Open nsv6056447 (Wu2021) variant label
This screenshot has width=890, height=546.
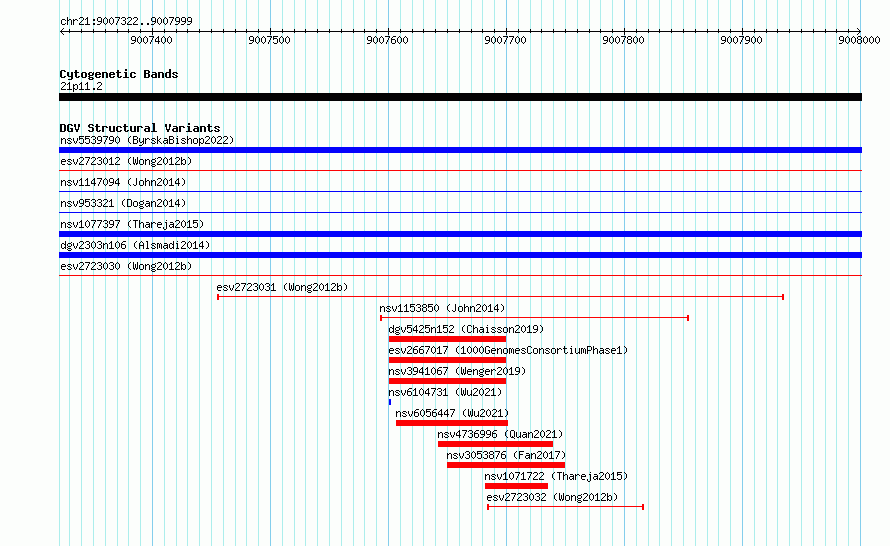coord(452,413)
